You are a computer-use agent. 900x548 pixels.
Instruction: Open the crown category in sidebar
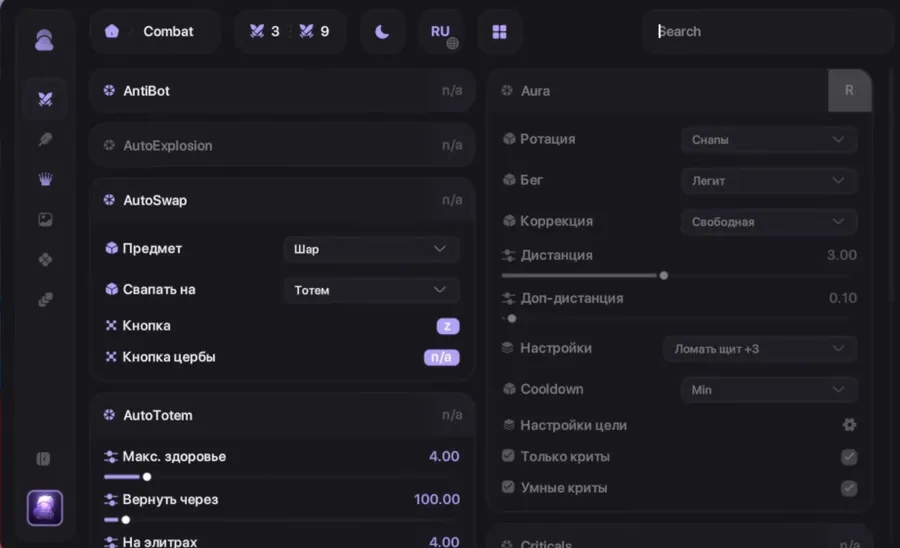tap(45, 179)
